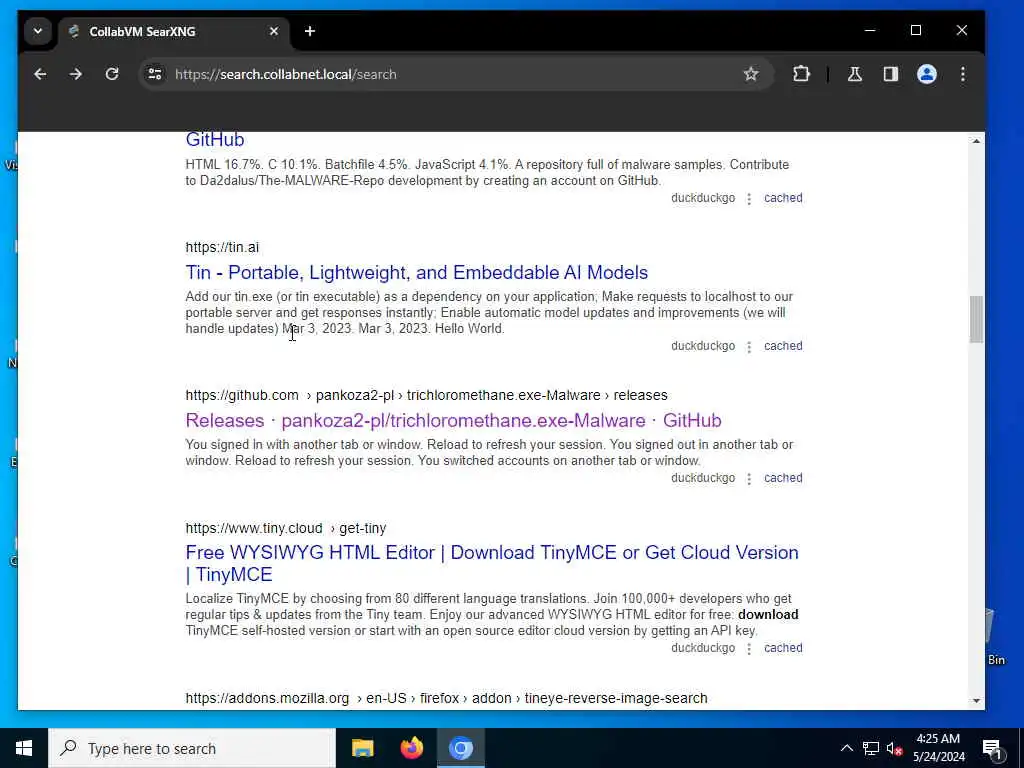The image size is (1024, 768).
Task: Open the trichloromethane.exe-Malware releases result
Action: 453,421
